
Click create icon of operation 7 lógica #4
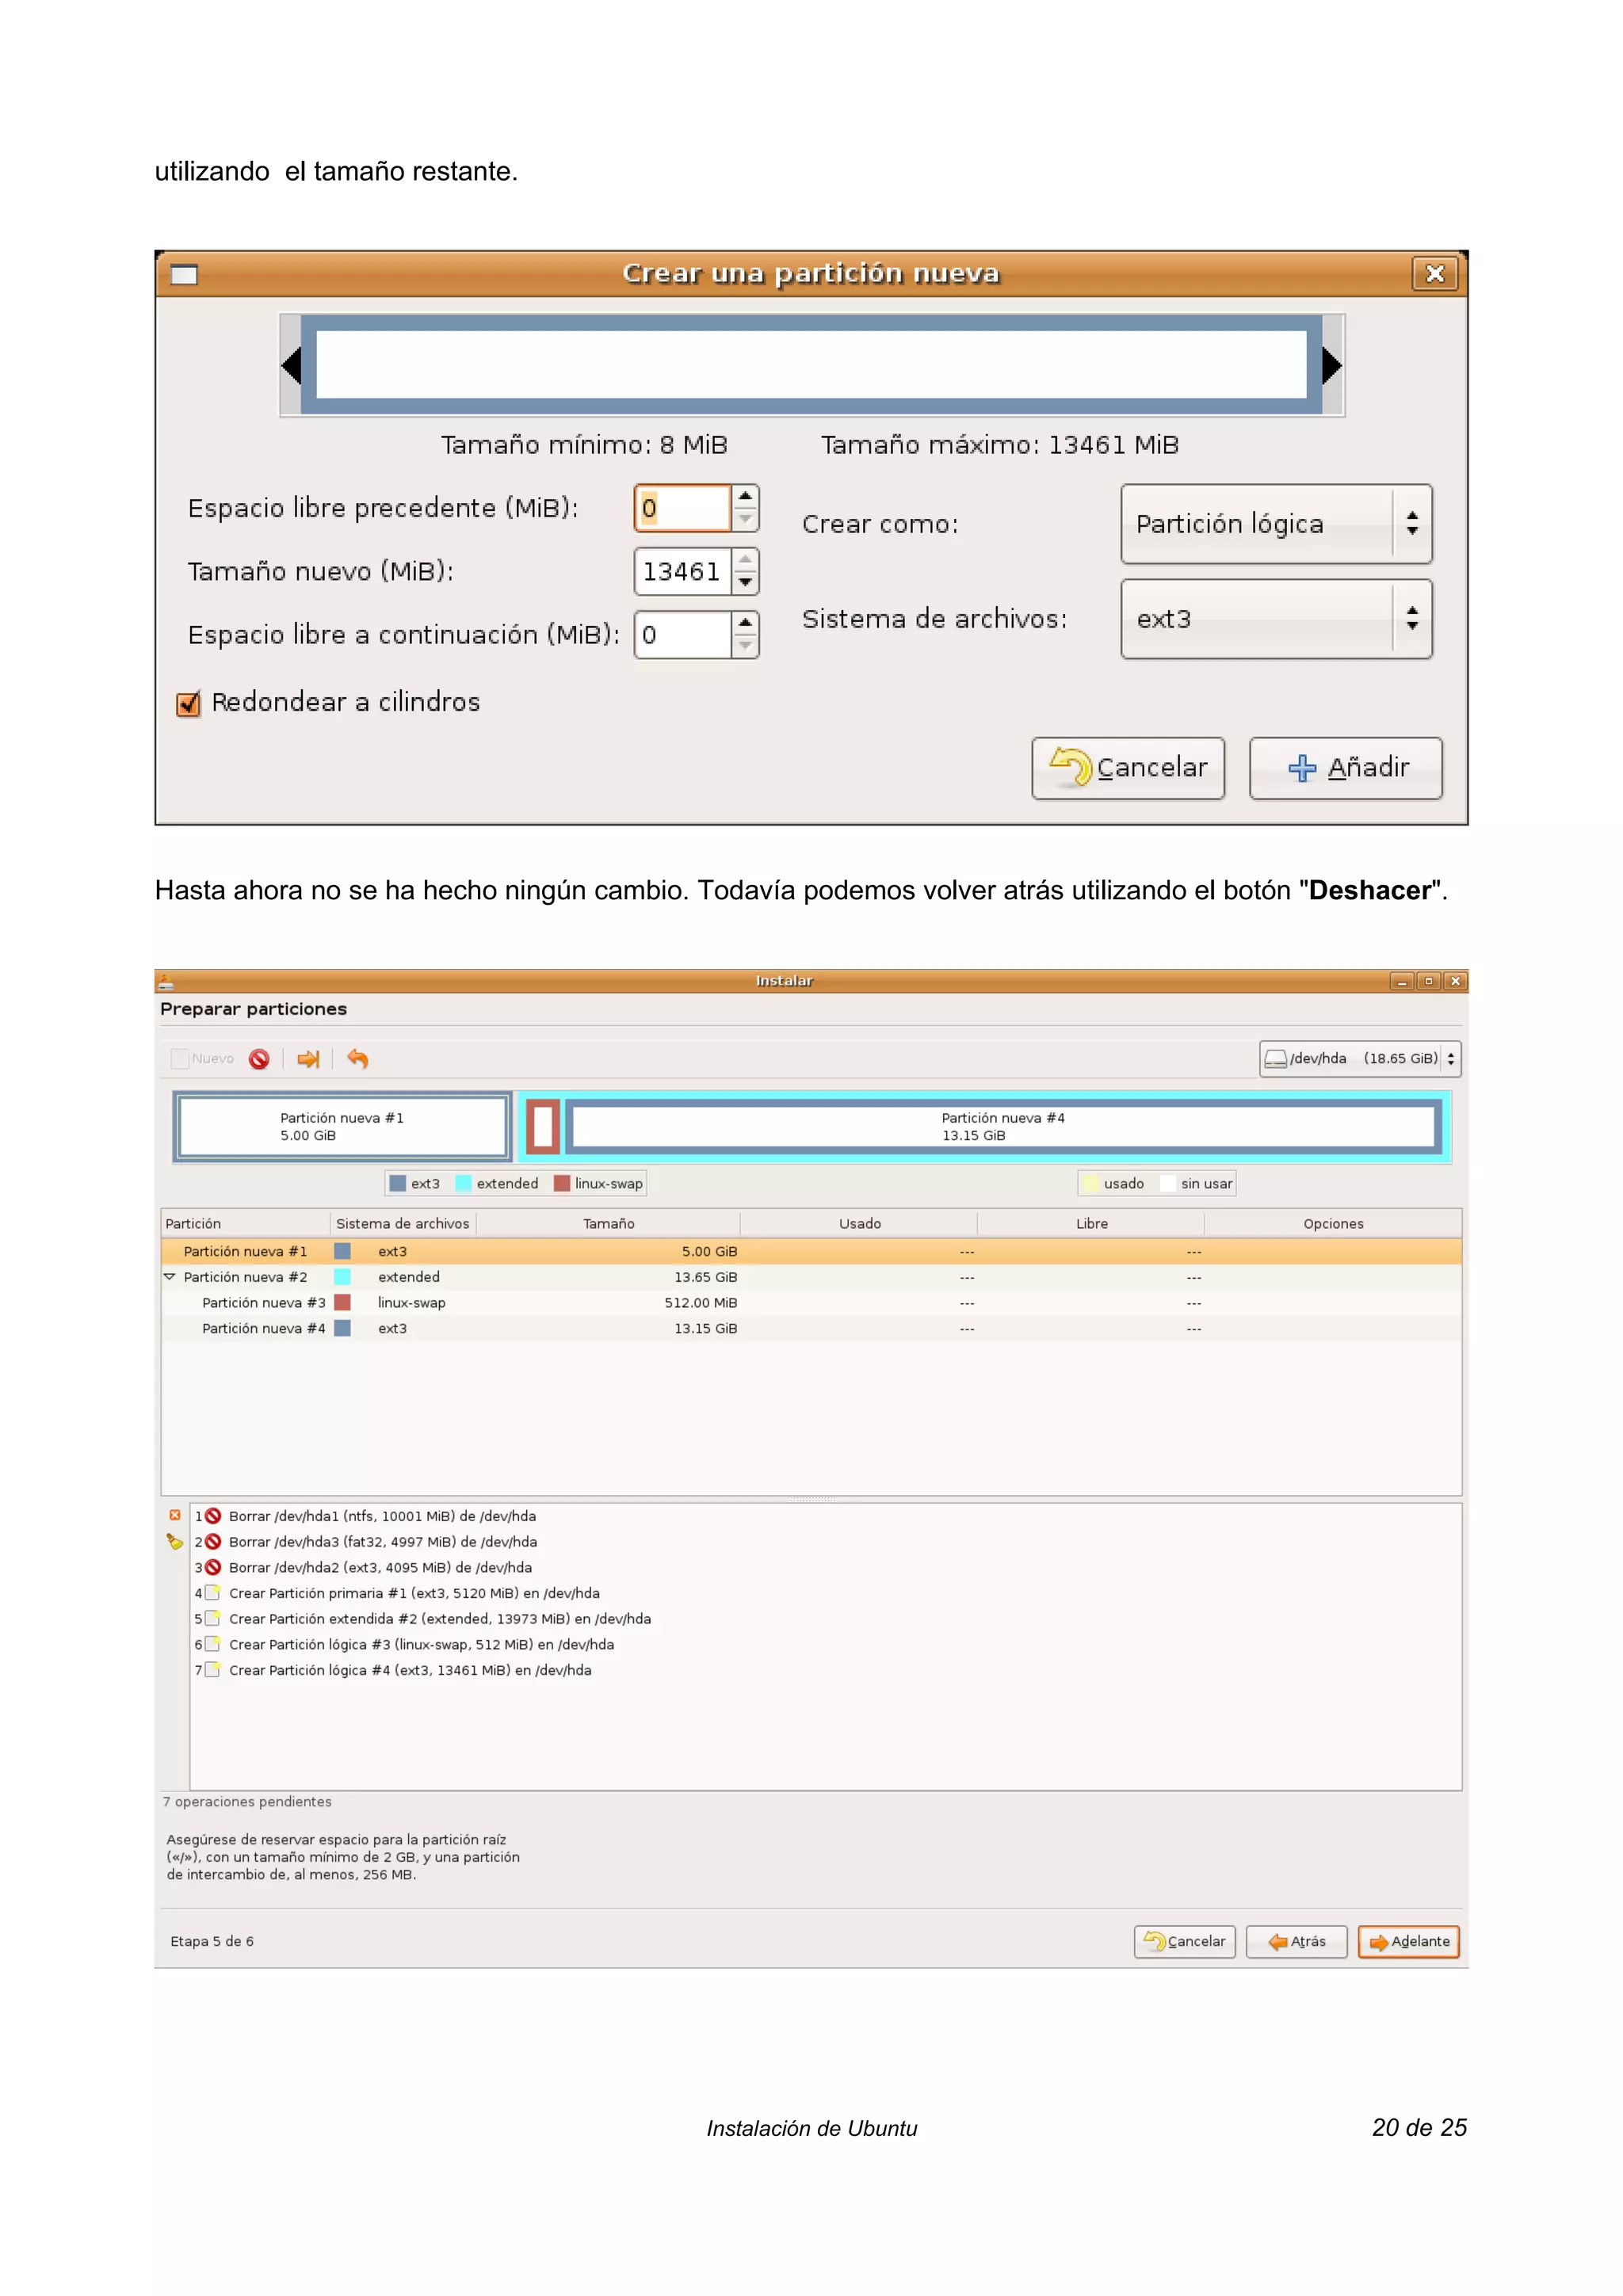212,1670
